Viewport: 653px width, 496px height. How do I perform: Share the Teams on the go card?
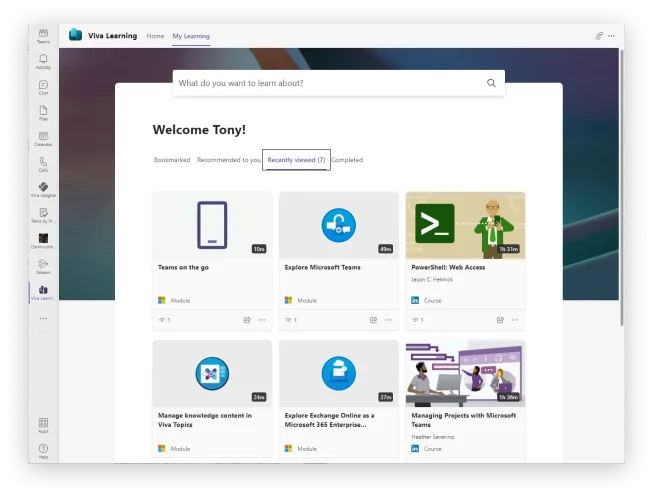click(x=247, y=320)
